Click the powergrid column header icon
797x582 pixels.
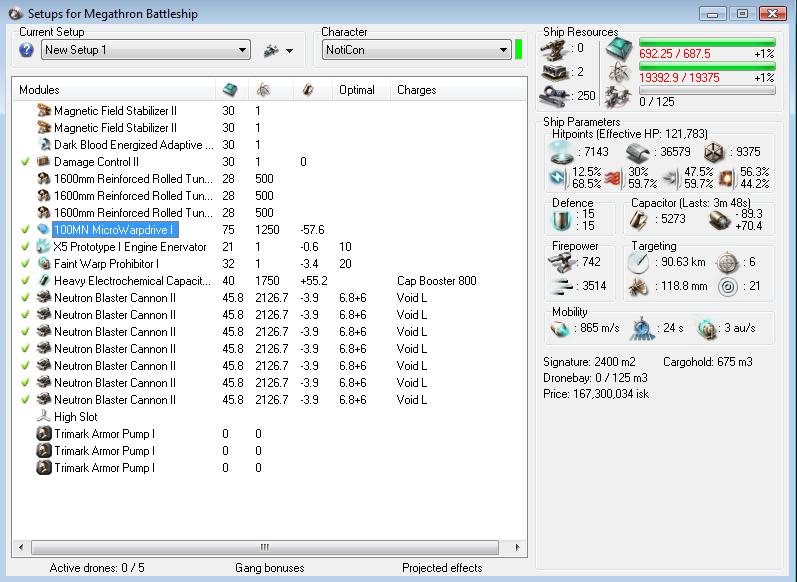[x=263, y=90]
